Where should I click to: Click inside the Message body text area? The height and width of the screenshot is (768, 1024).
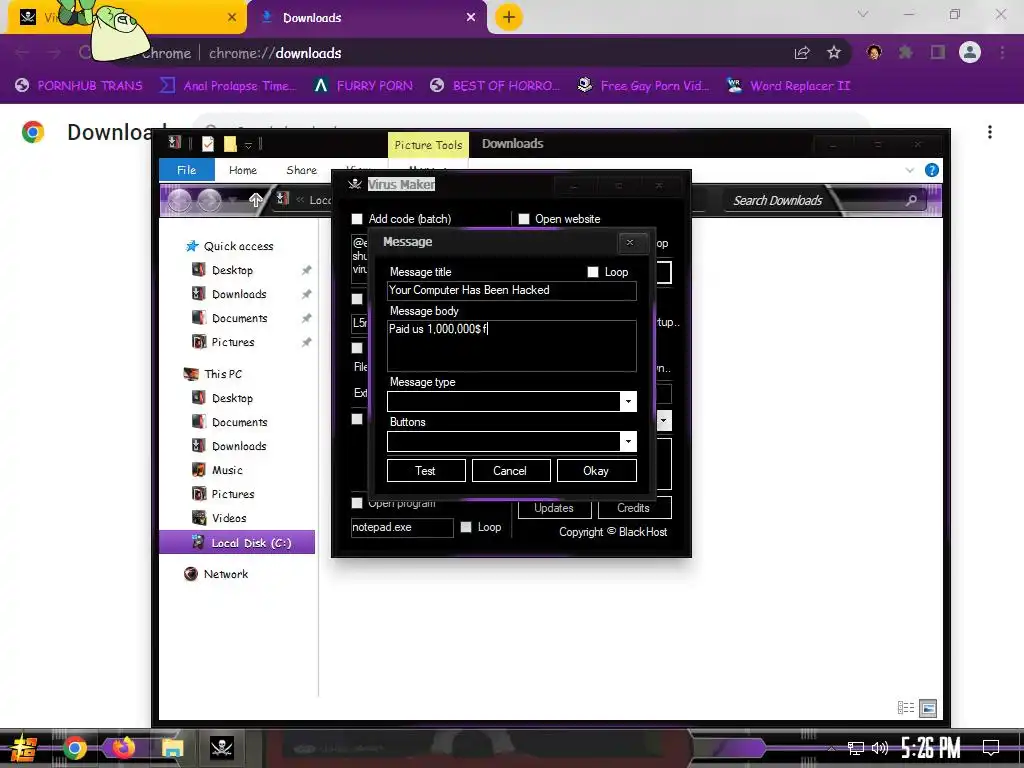(x=511, y=345)
